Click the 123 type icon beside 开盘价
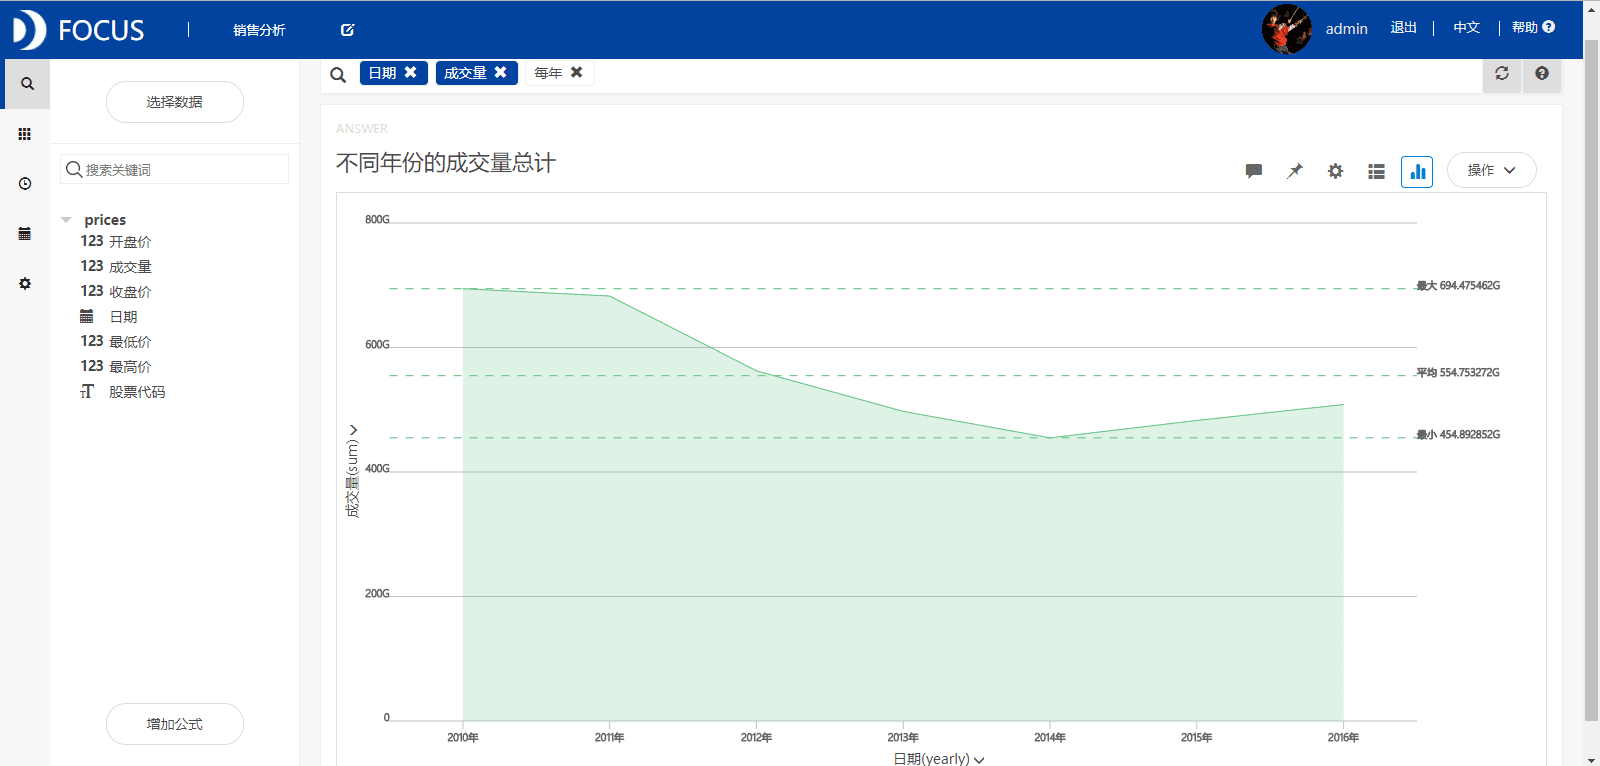1600x766 pixels. [x=92, y=241]
